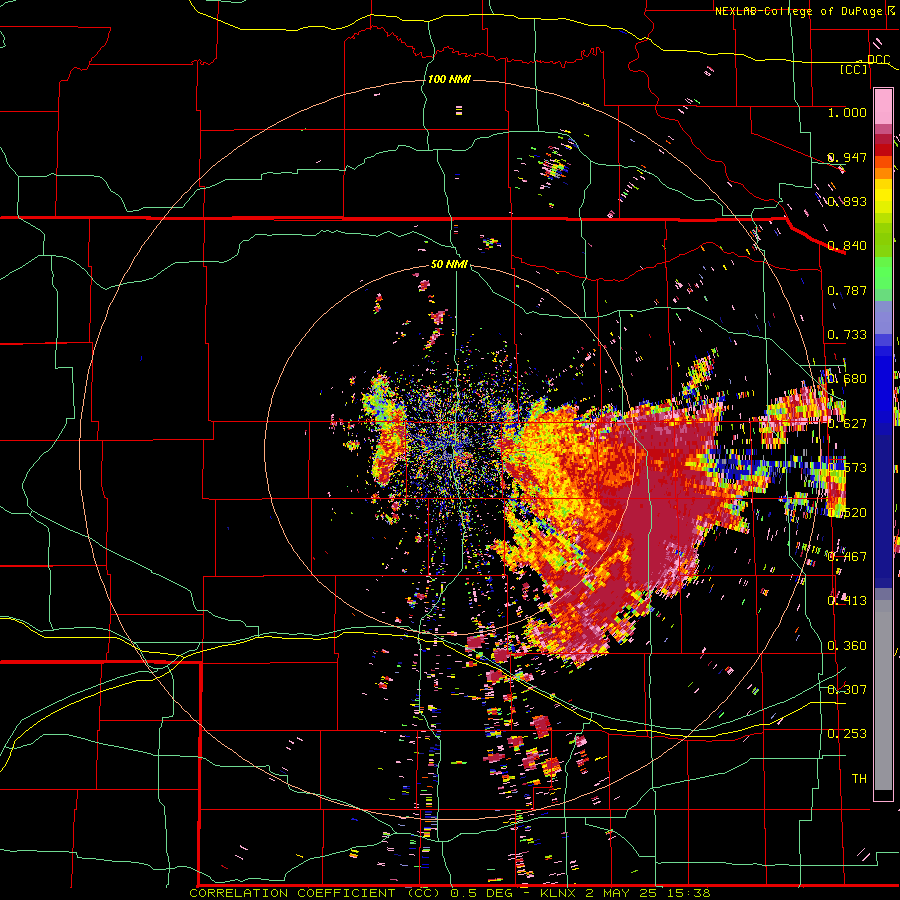900x900 pixels.
Task: Click the TH label on legend
Action: tap(859, 778)
